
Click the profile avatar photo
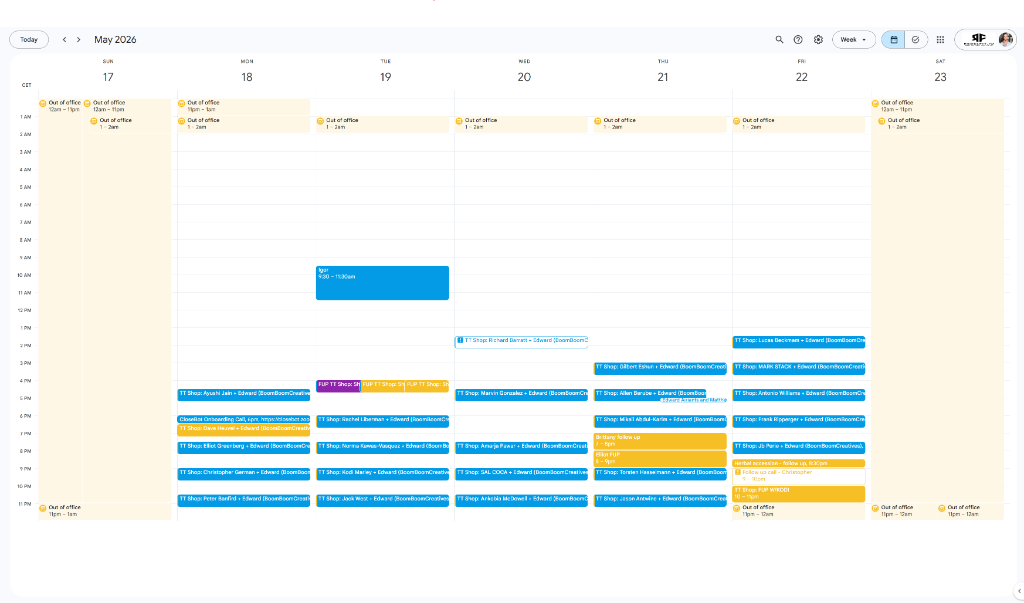pyautogui.click(x=1006, y=40)
